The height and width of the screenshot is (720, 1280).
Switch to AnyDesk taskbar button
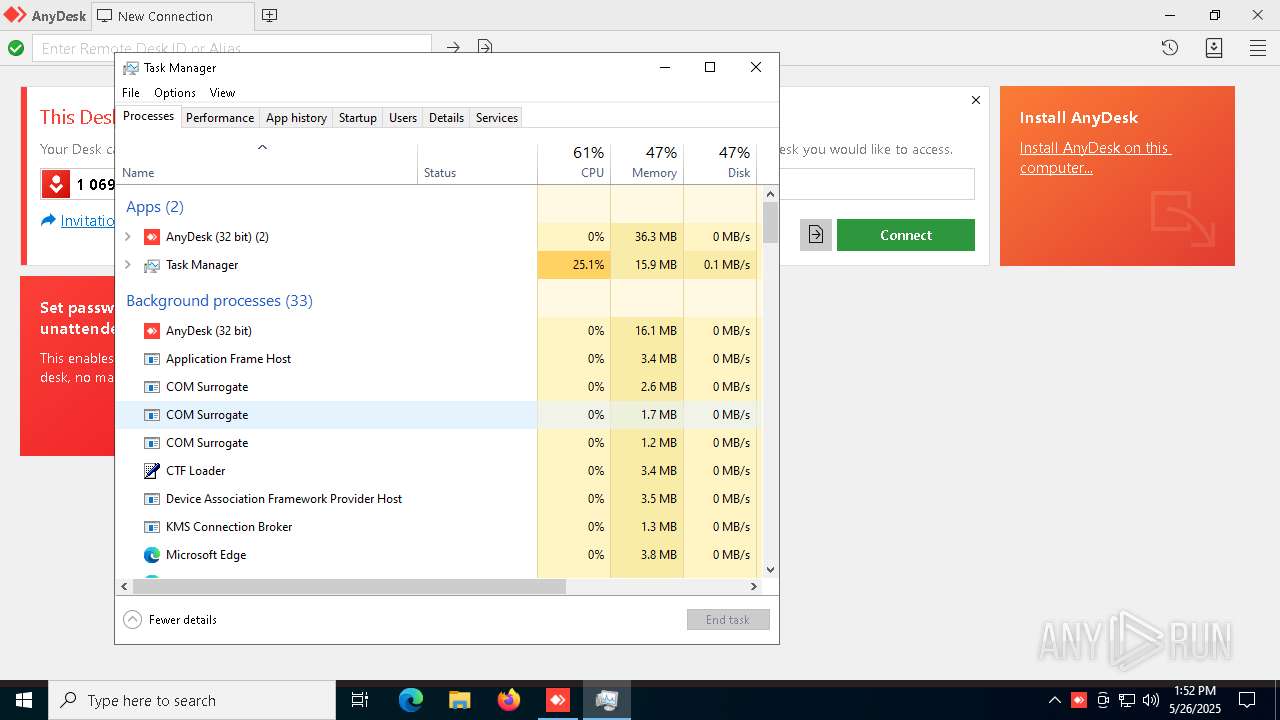558,700
